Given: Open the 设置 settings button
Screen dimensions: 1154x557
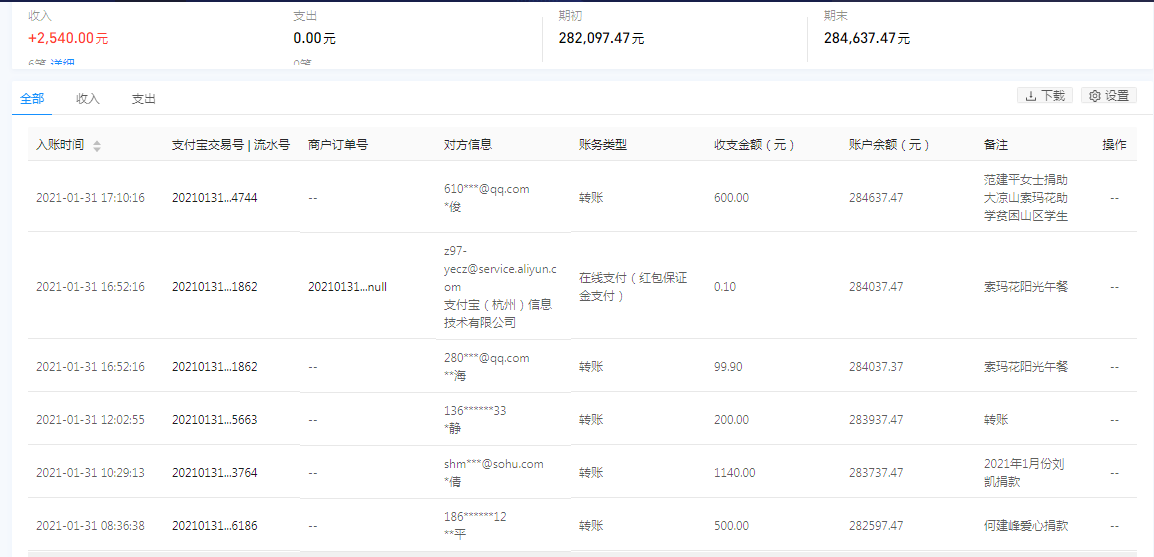Looking at the screenshot, I should click(x=1109, y=96).
